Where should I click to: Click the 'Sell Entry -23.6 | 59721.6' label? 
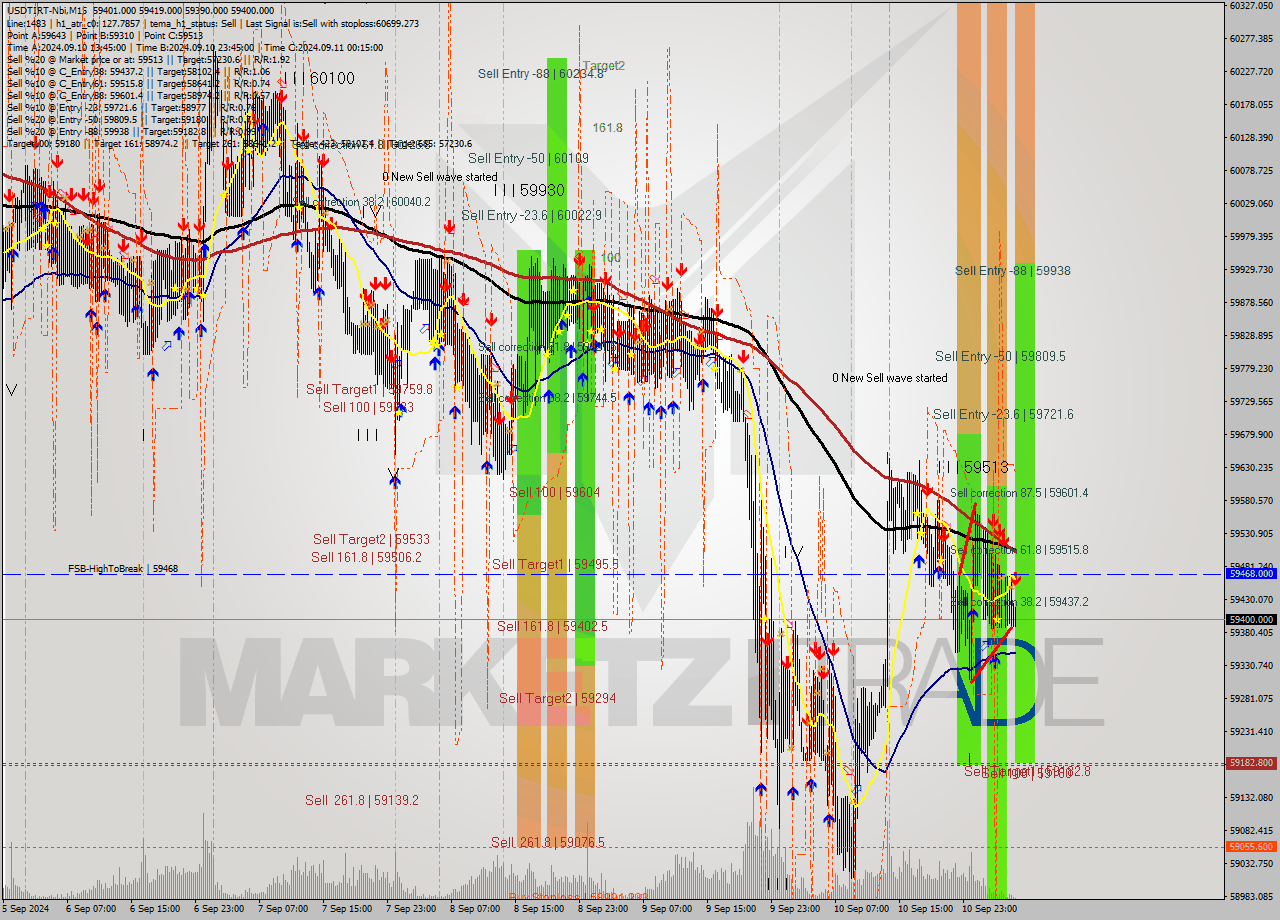[x=1003, y=414]
